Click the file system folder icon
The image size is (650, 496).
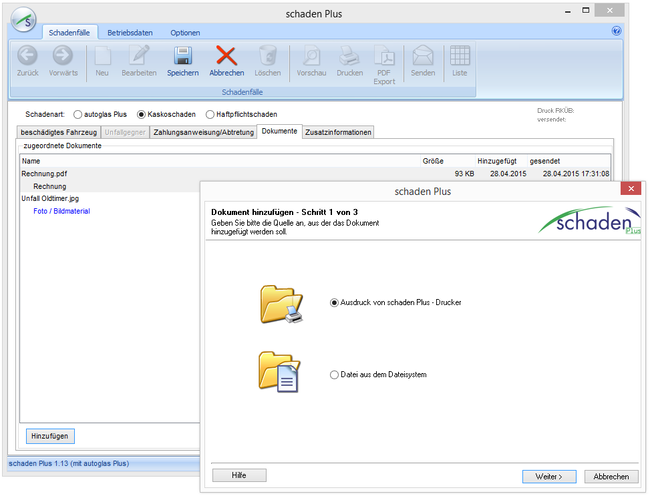click(x=281, y=374)
